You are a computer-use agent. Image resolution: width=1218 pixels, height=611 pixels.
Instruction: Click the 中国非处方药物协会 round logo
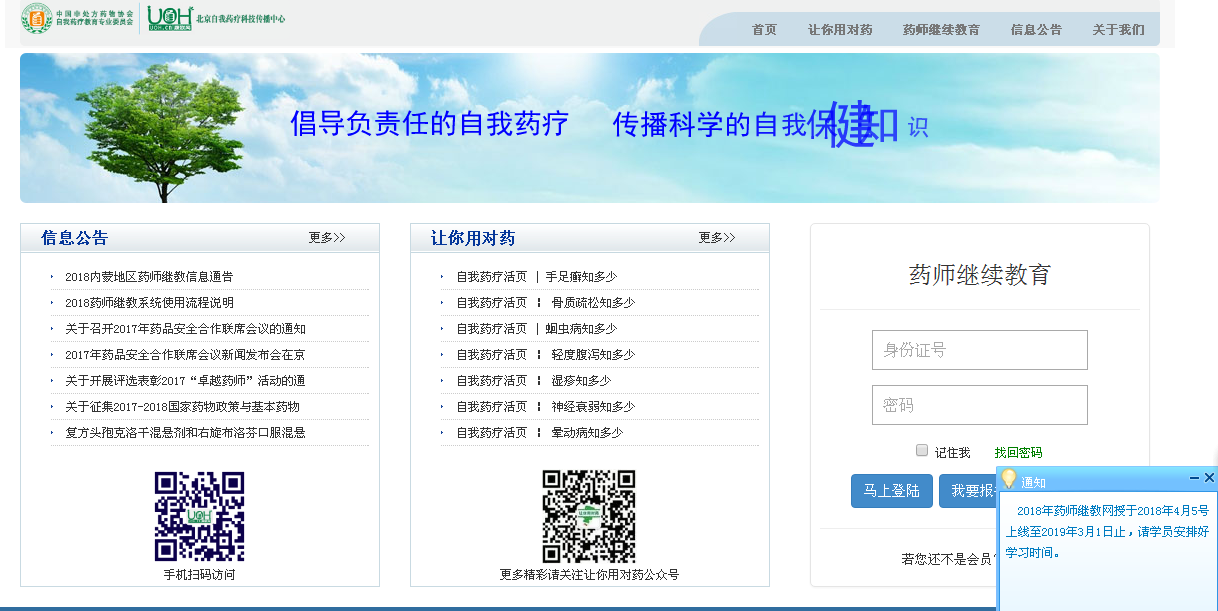[x=37, y=17]
